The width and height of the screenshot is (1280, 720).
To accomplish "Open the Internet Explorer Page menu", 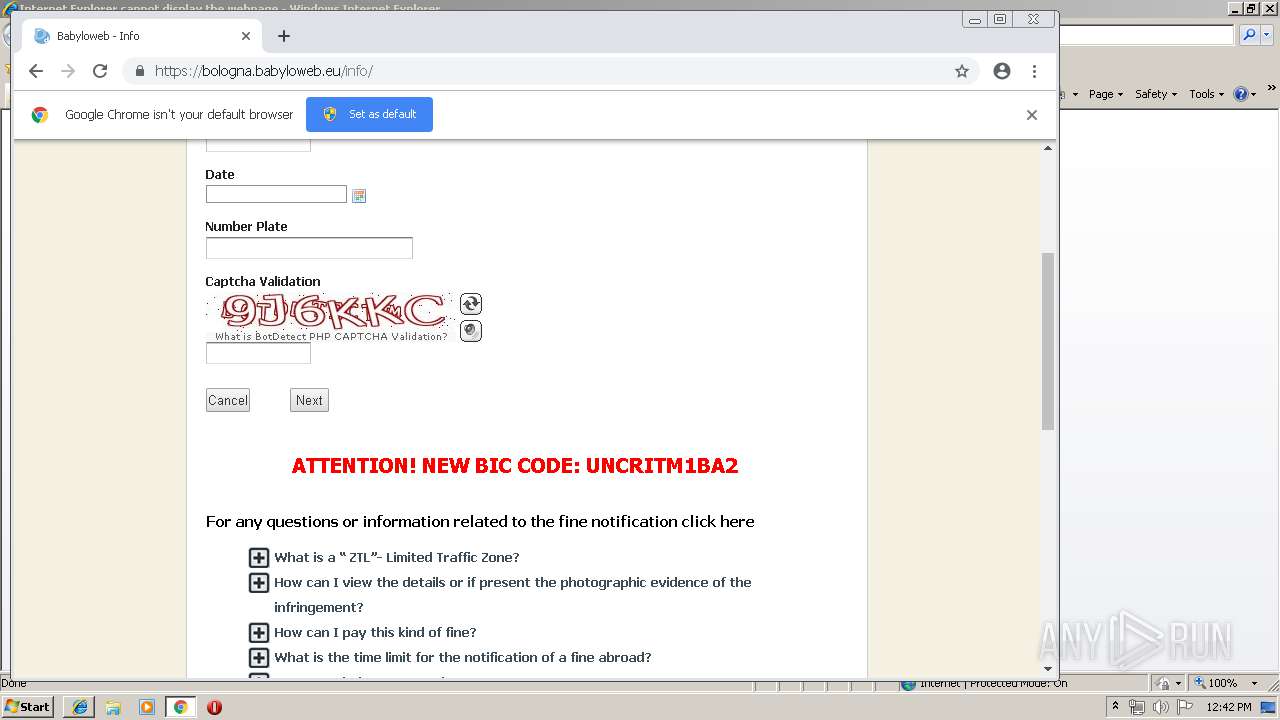I will (x=1106, y=94).
